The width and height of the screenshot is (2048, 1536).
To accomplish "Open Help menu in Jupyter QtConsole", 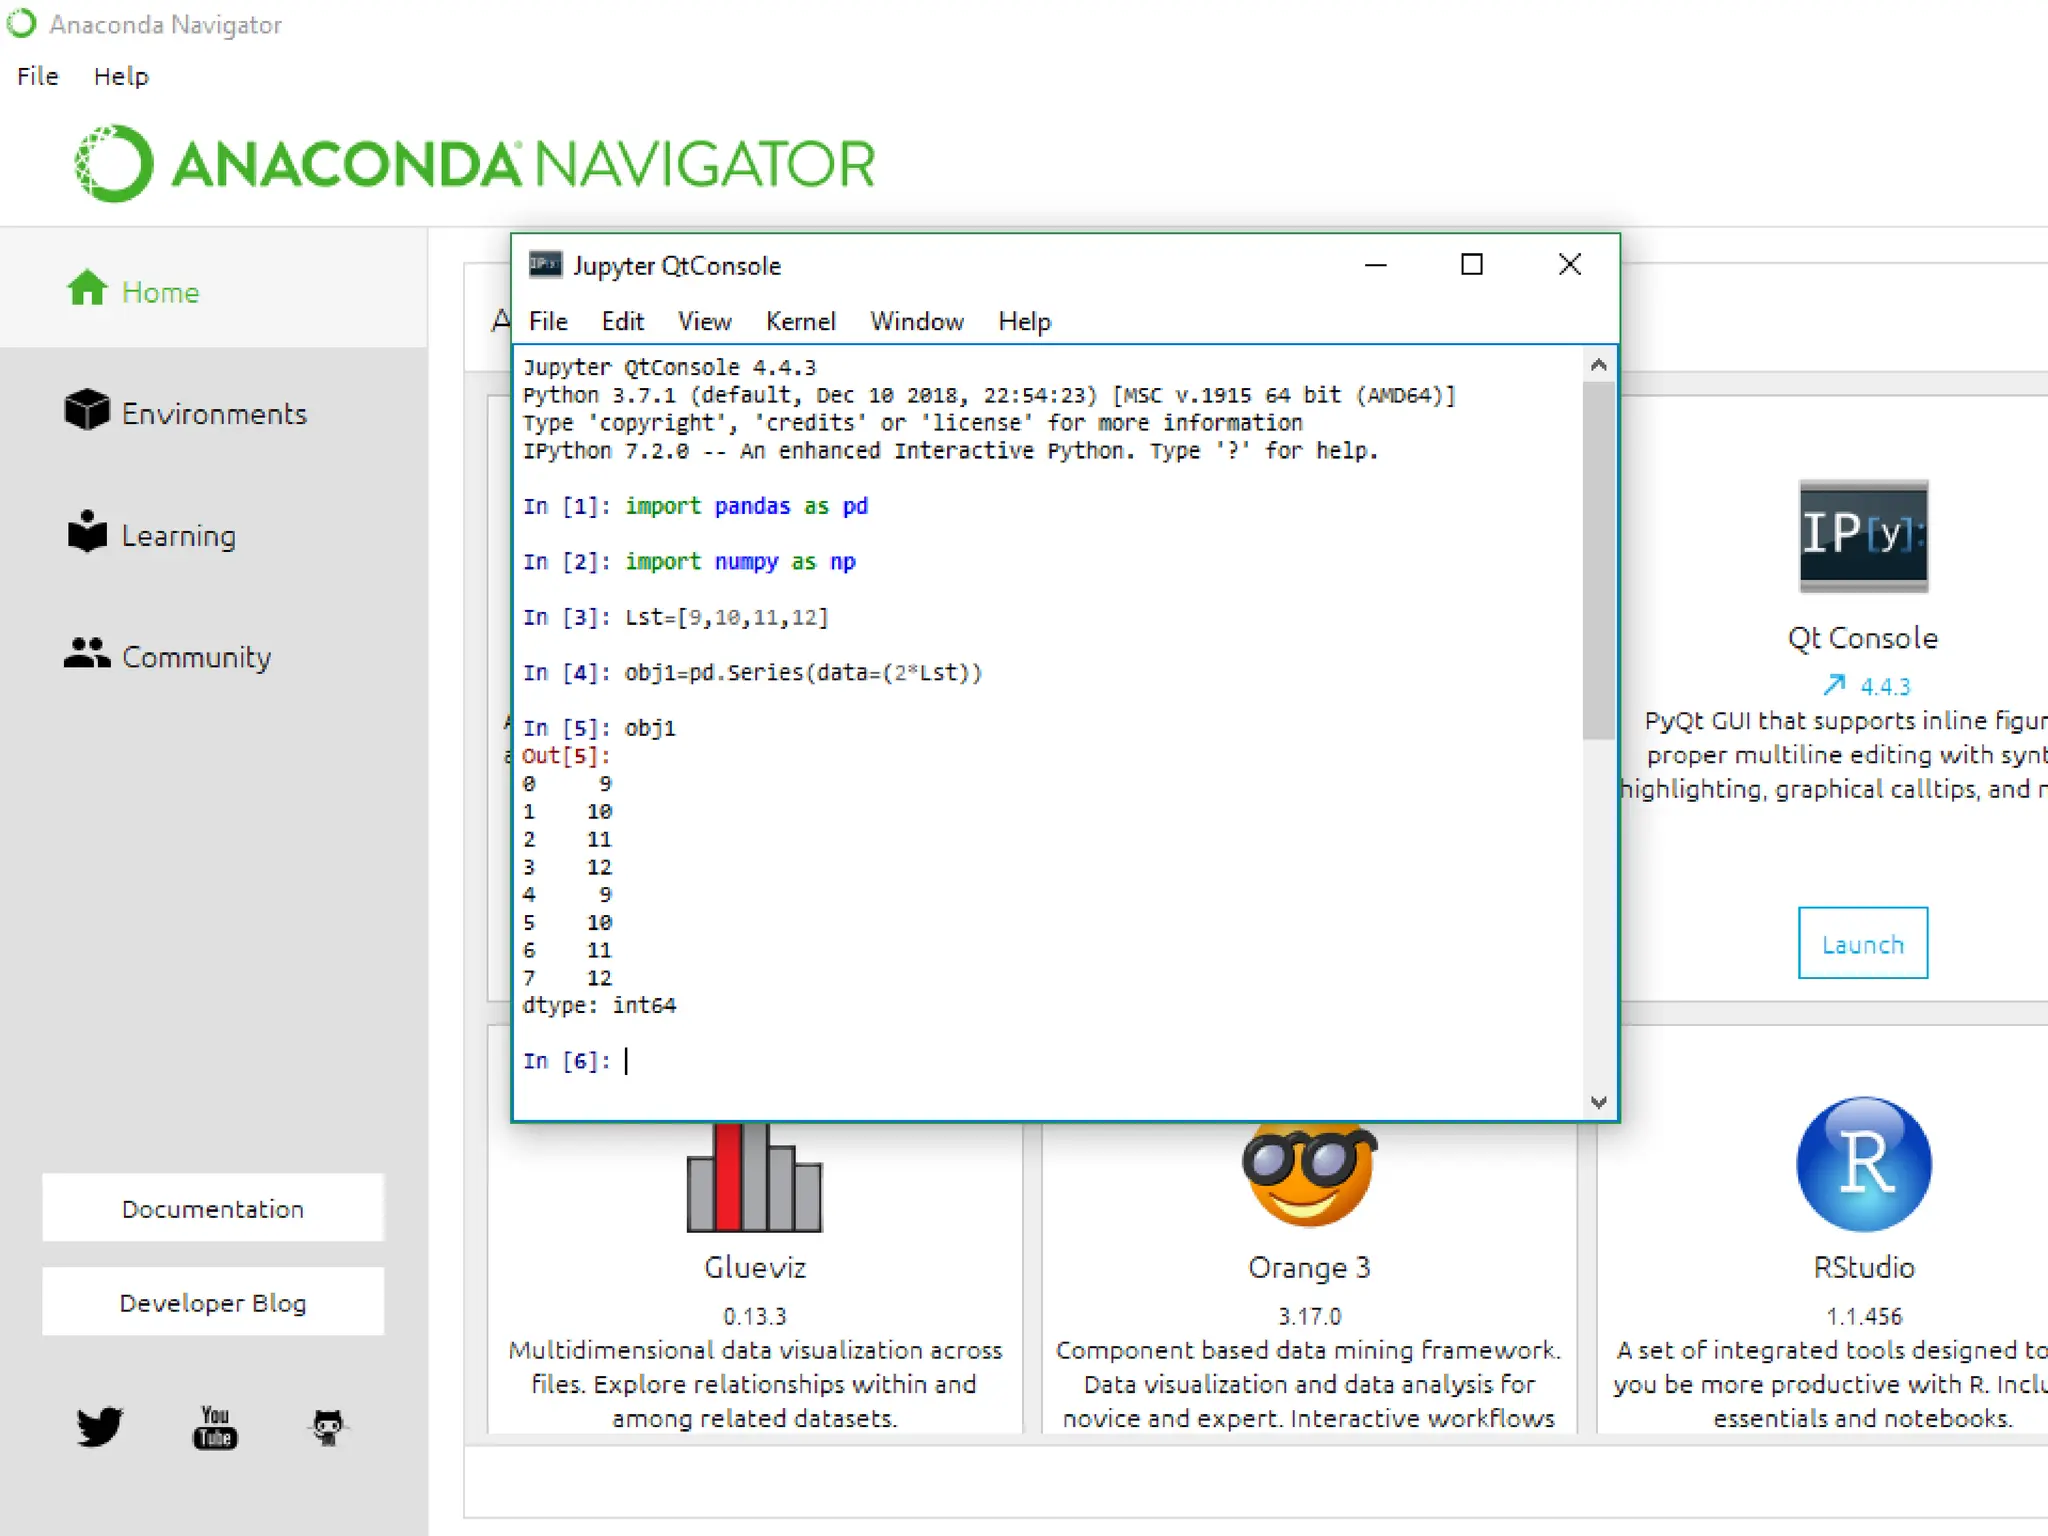I will coord(1024,321).
